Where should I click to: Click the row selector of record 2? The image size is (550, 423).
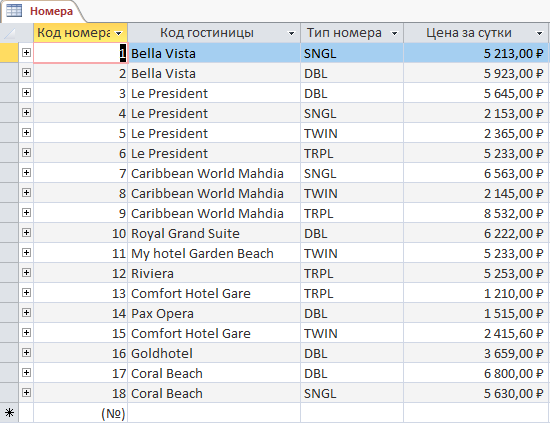click(9, 73)
